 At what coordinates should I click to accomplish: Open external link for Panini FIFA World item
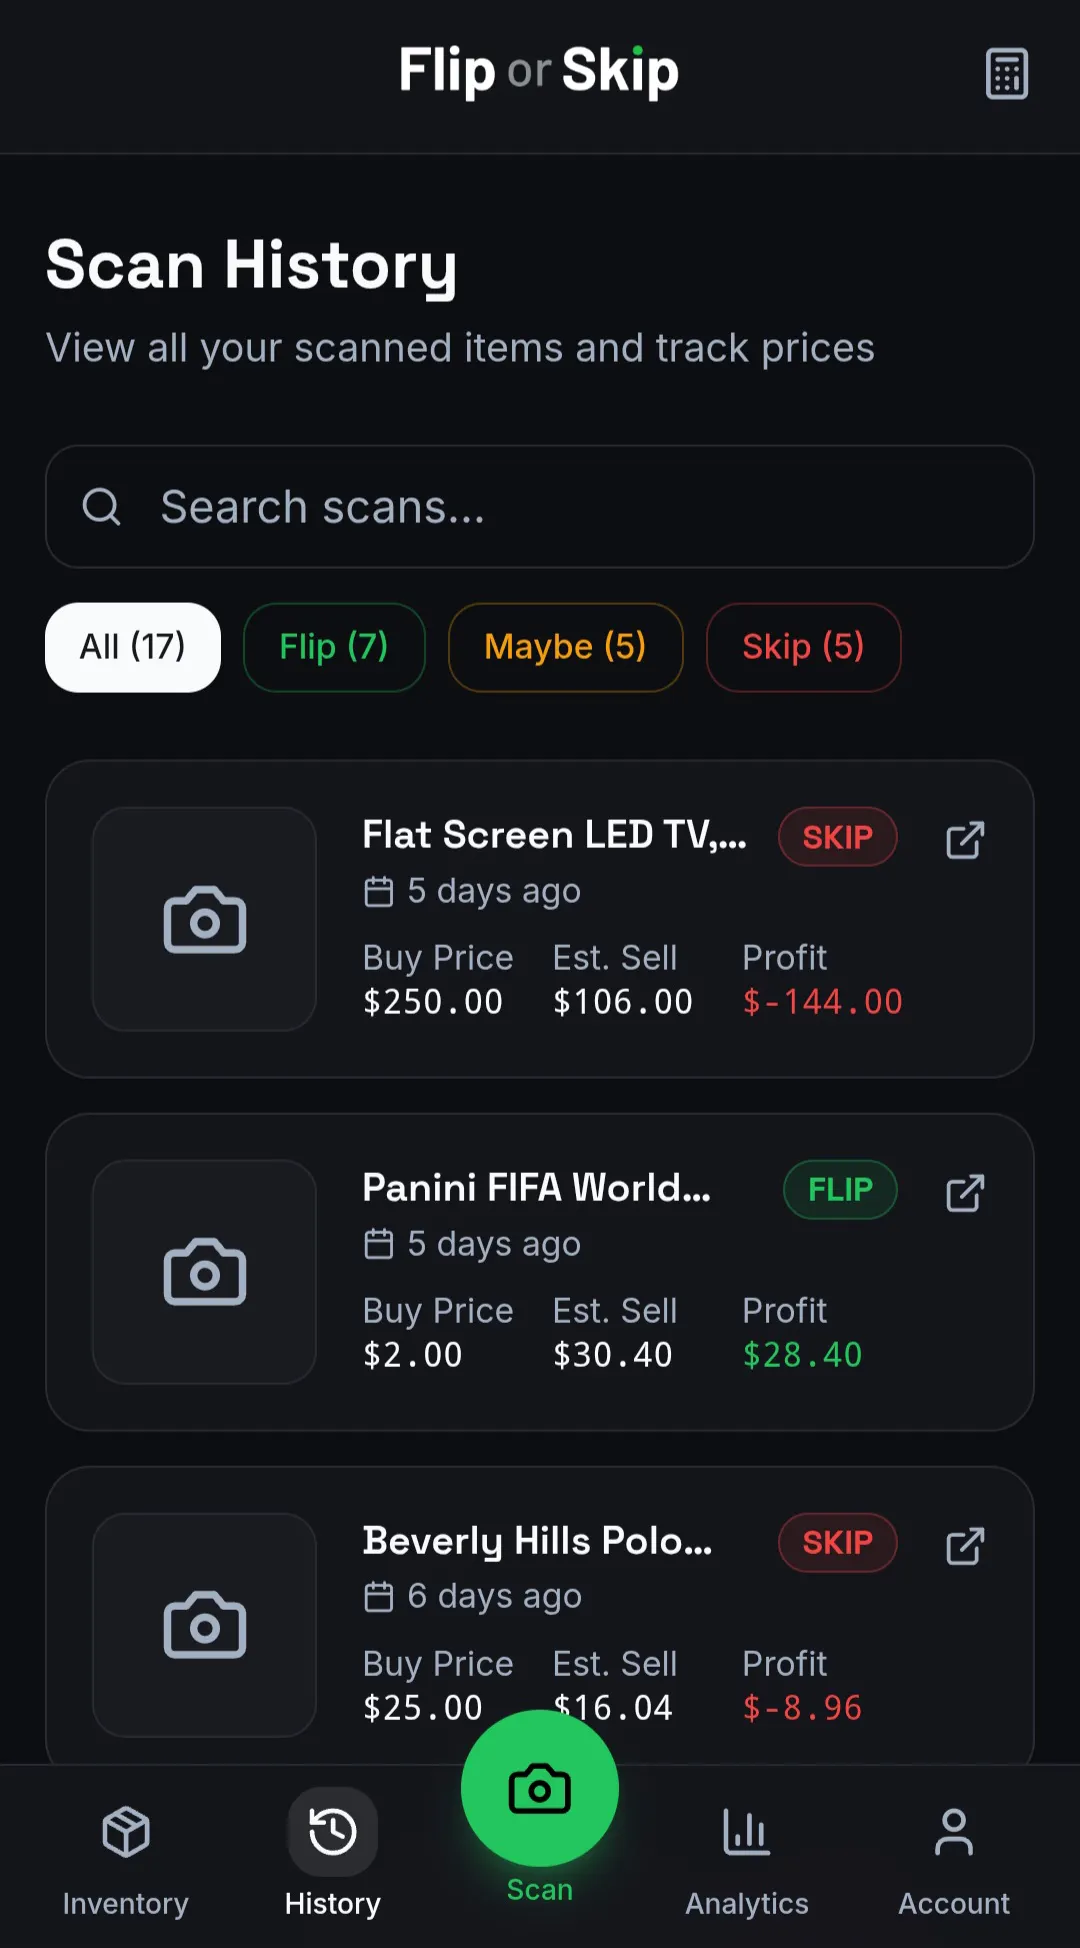pos(965,1193)
